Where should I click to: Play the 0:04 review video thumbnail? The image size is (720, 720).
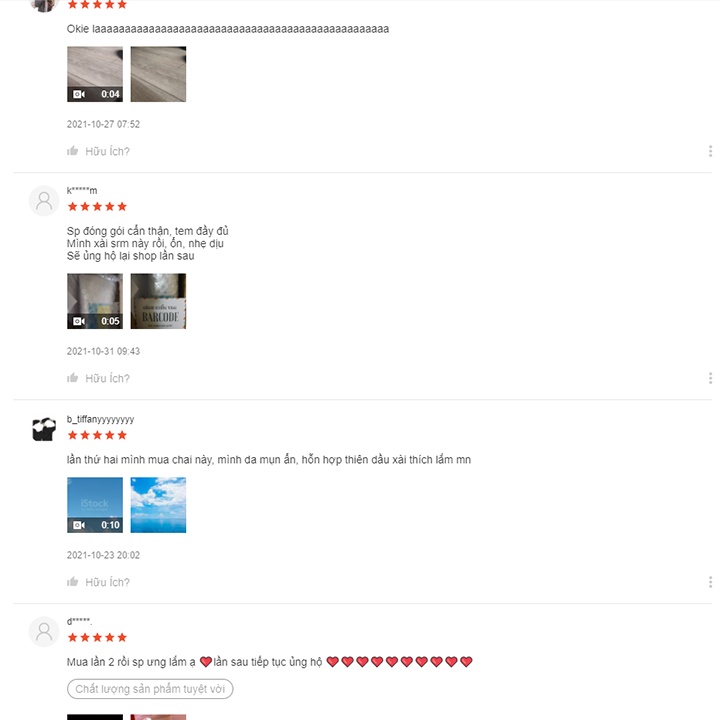click(95, 74)
